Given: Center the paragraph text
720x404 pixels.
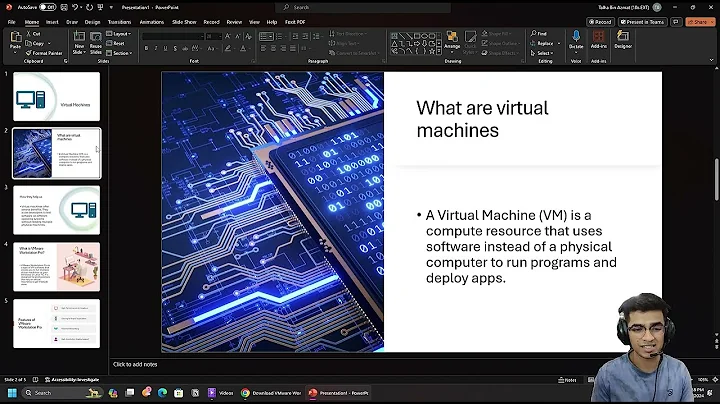Looking at the screenshot, I should (x=273, y=48).
